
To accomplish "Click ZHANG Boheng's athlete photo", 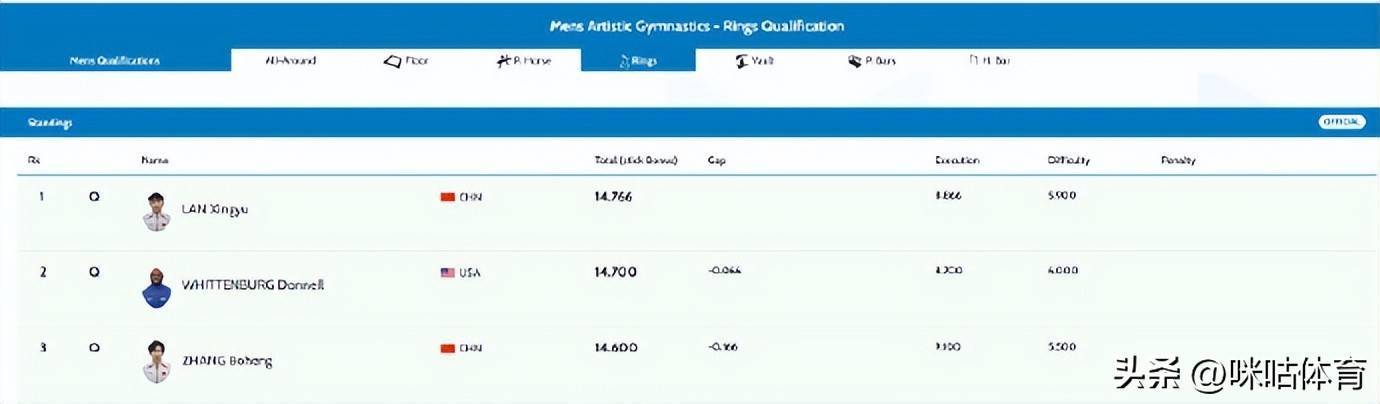I will coord(156,362).
